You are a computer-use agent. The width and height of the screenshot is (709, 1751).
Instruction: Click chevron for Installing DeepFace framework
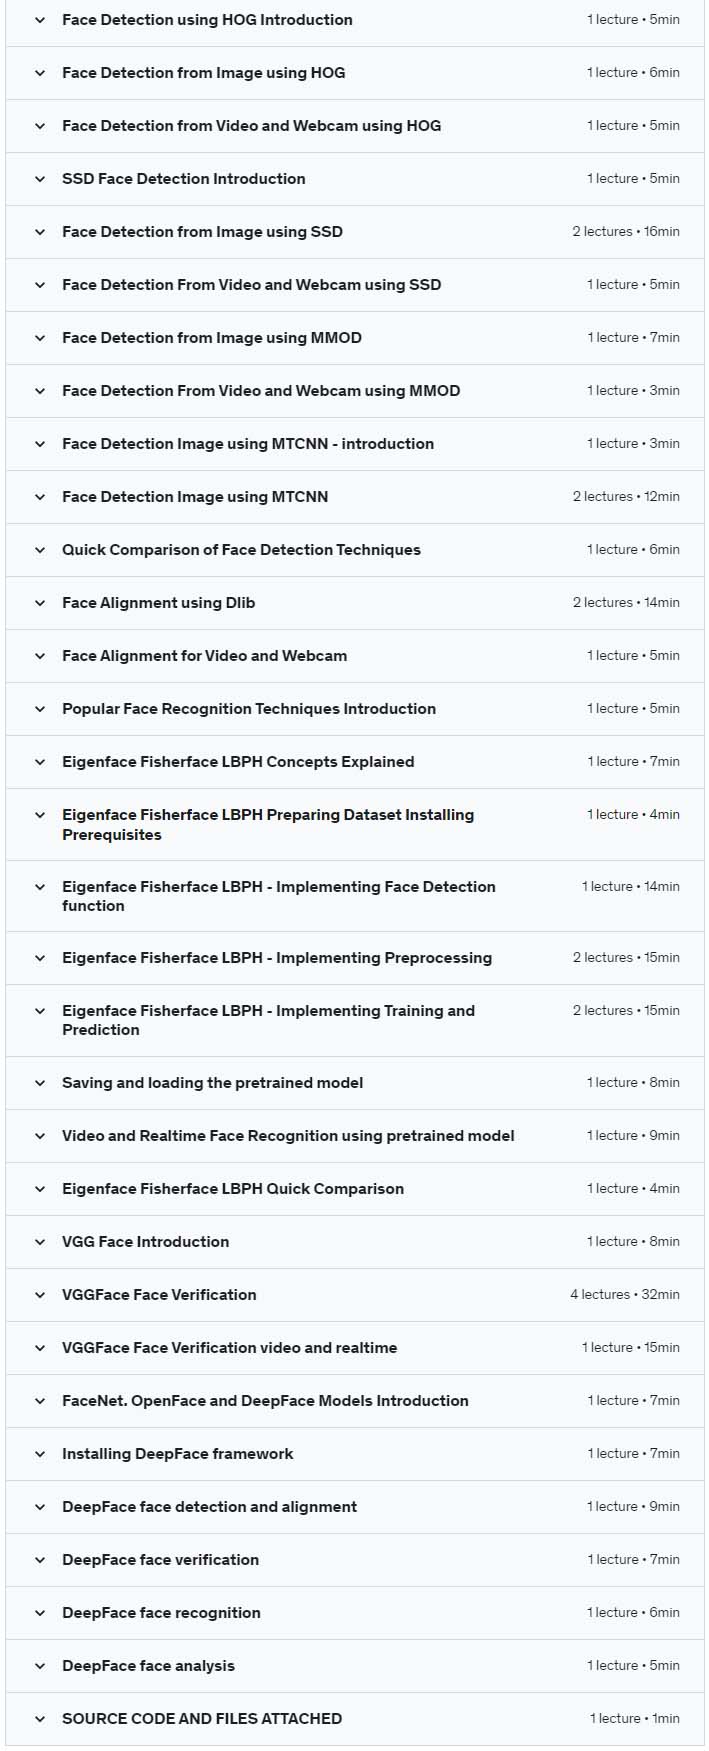[x=40, y=1454]
